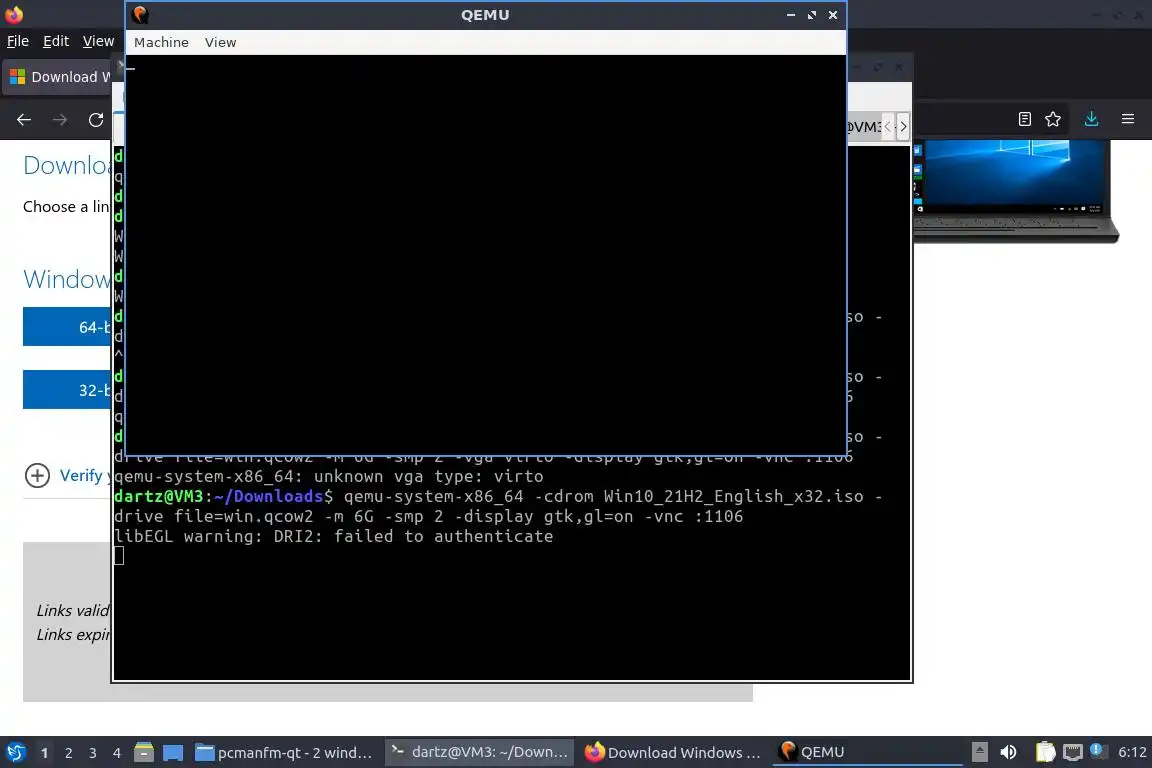
Task: Maximize the QEMU window
Action: pos(812,15)
